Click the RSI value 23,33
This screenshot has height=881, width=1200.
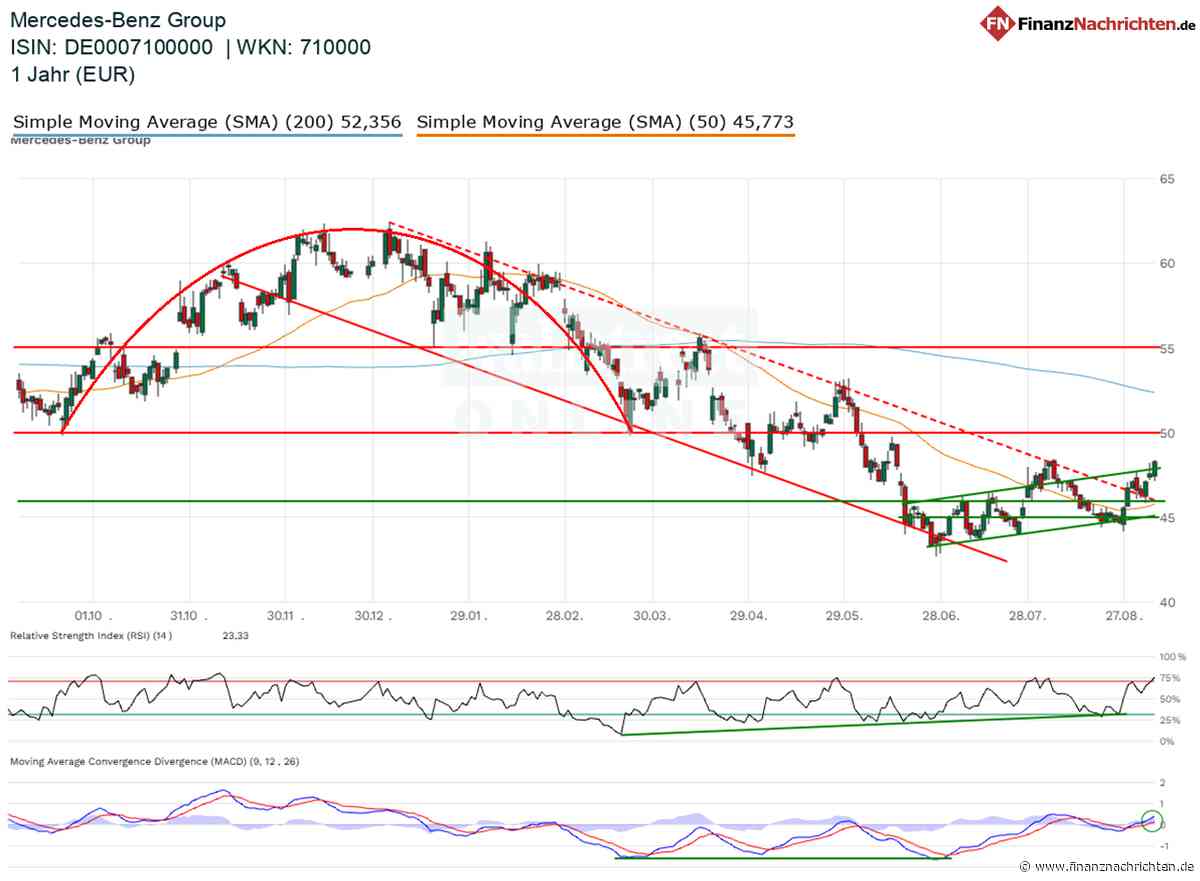[236, 636]
